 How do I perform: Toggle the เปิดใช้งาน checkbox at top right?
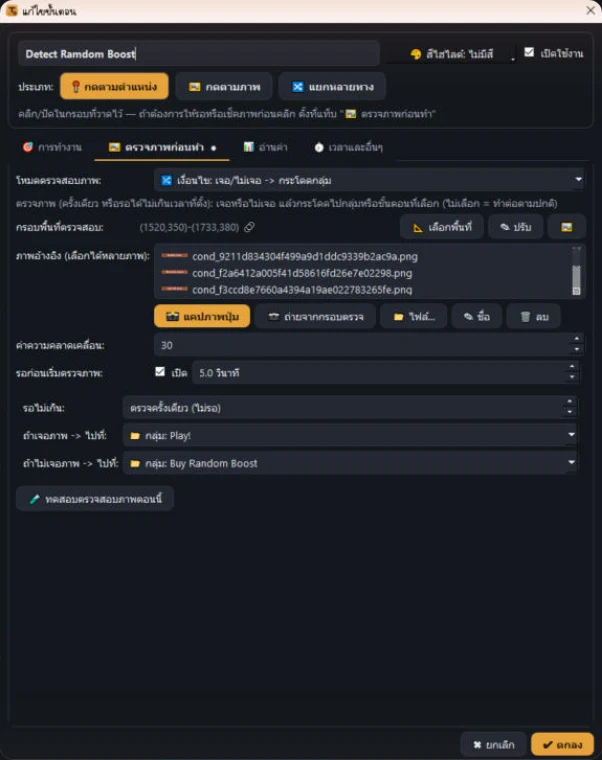529,52
